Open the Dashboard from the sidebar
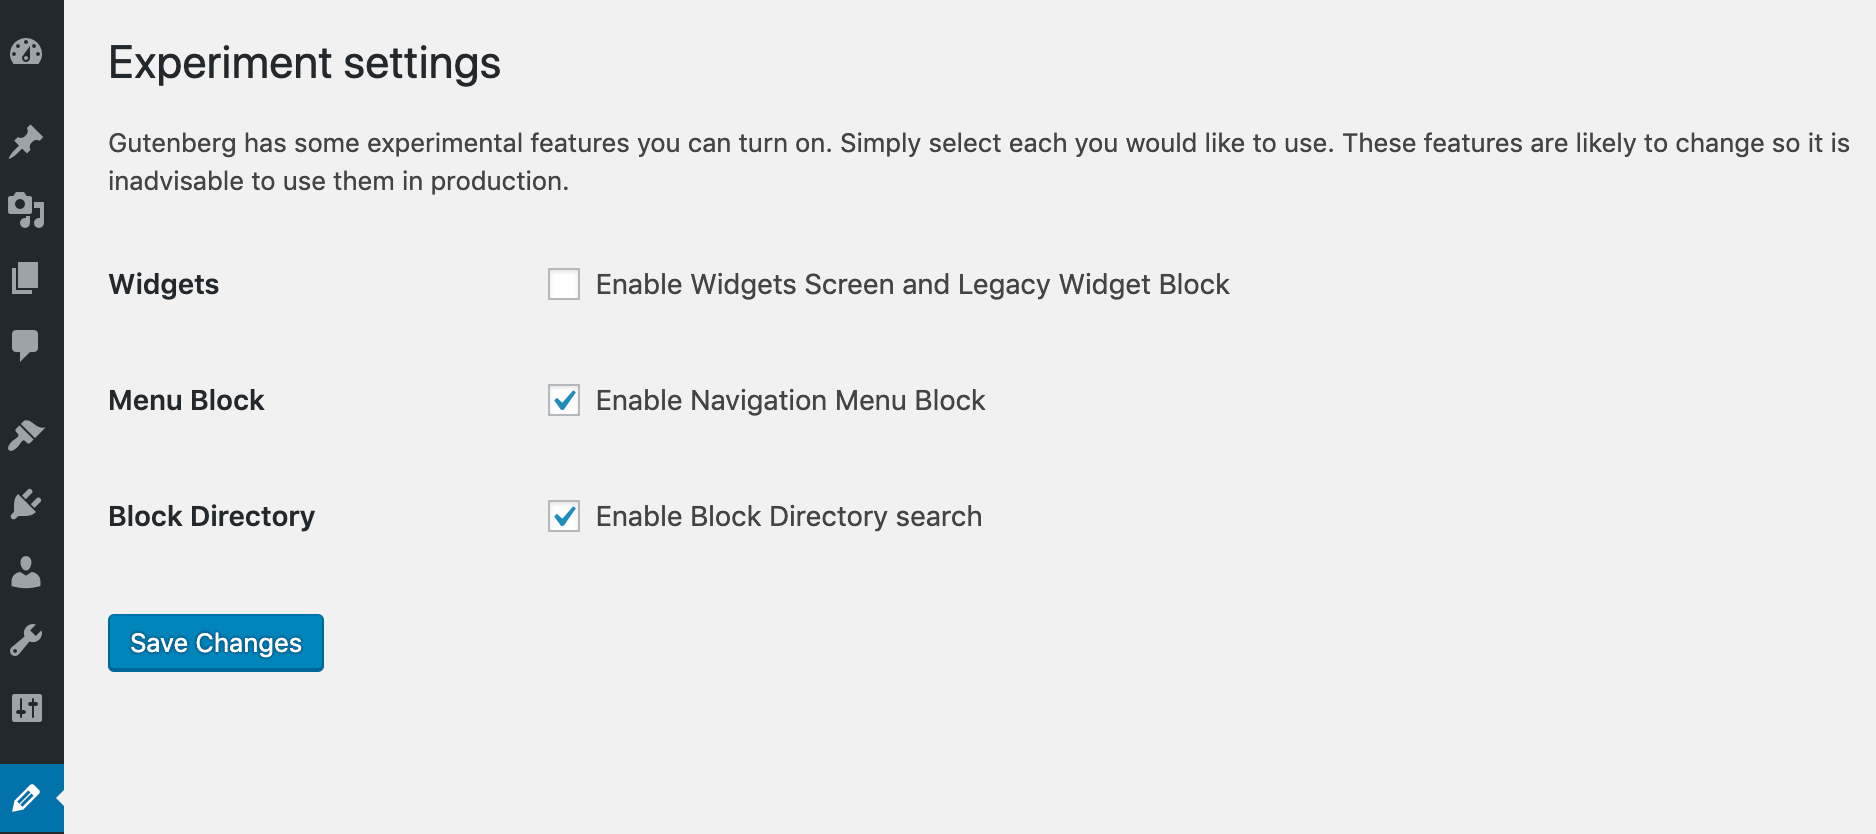This screenshot has height=834, width=1876. point(26,52)
